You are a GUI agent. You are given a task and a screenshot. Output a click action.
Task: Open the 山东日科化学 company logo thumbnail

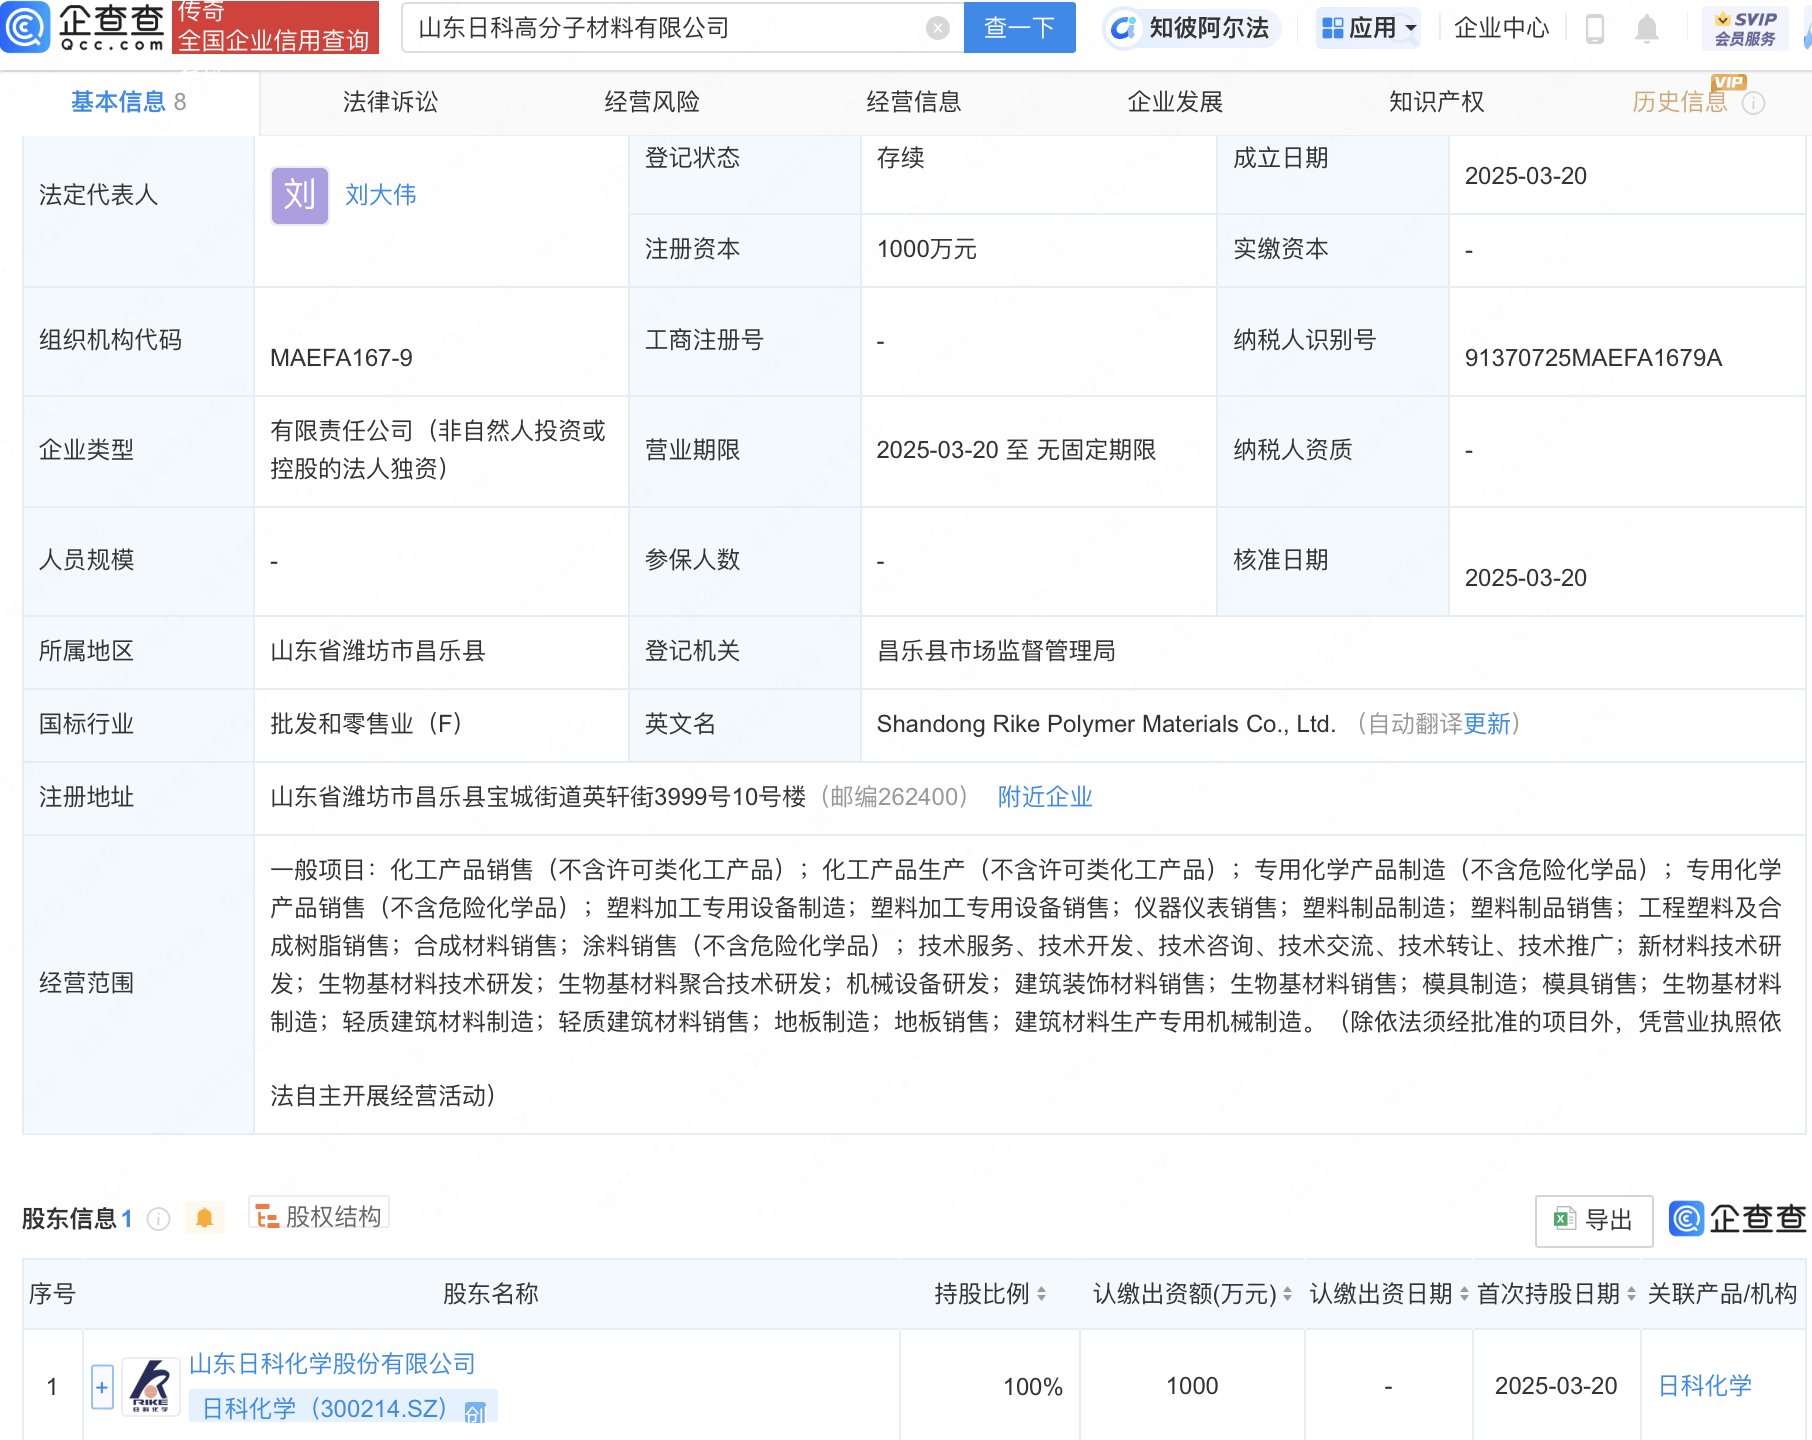[151, 1386]
